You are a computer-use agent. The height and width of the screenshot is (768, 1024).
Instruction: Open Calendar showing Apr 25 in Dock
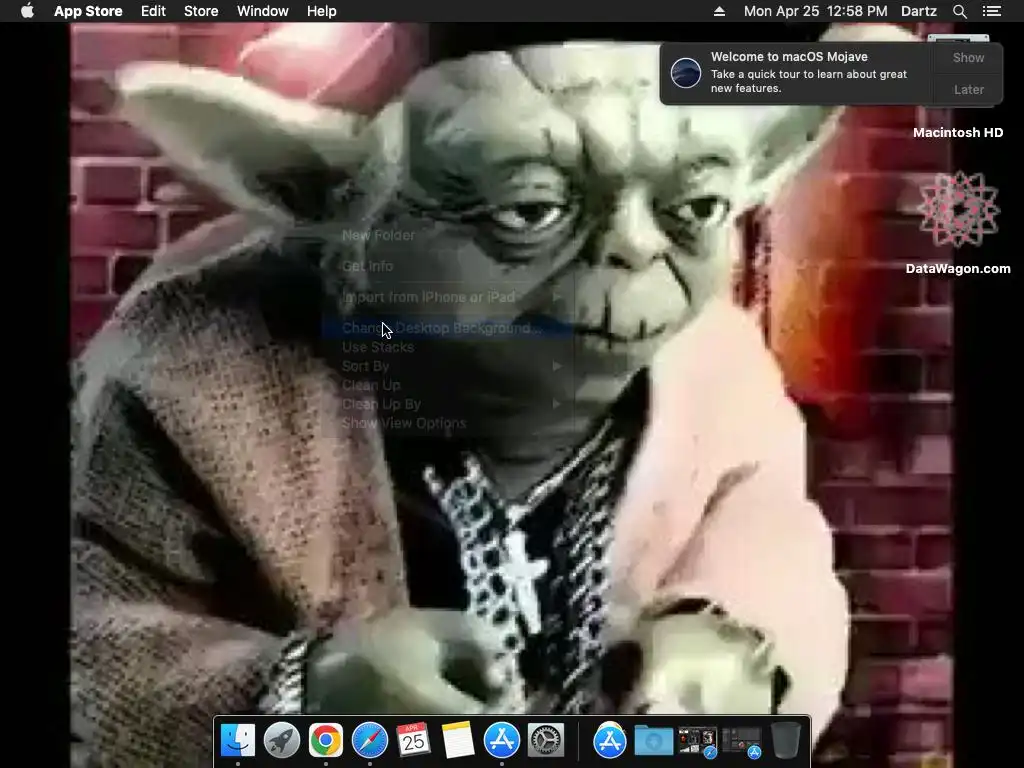tap(413, 741)
